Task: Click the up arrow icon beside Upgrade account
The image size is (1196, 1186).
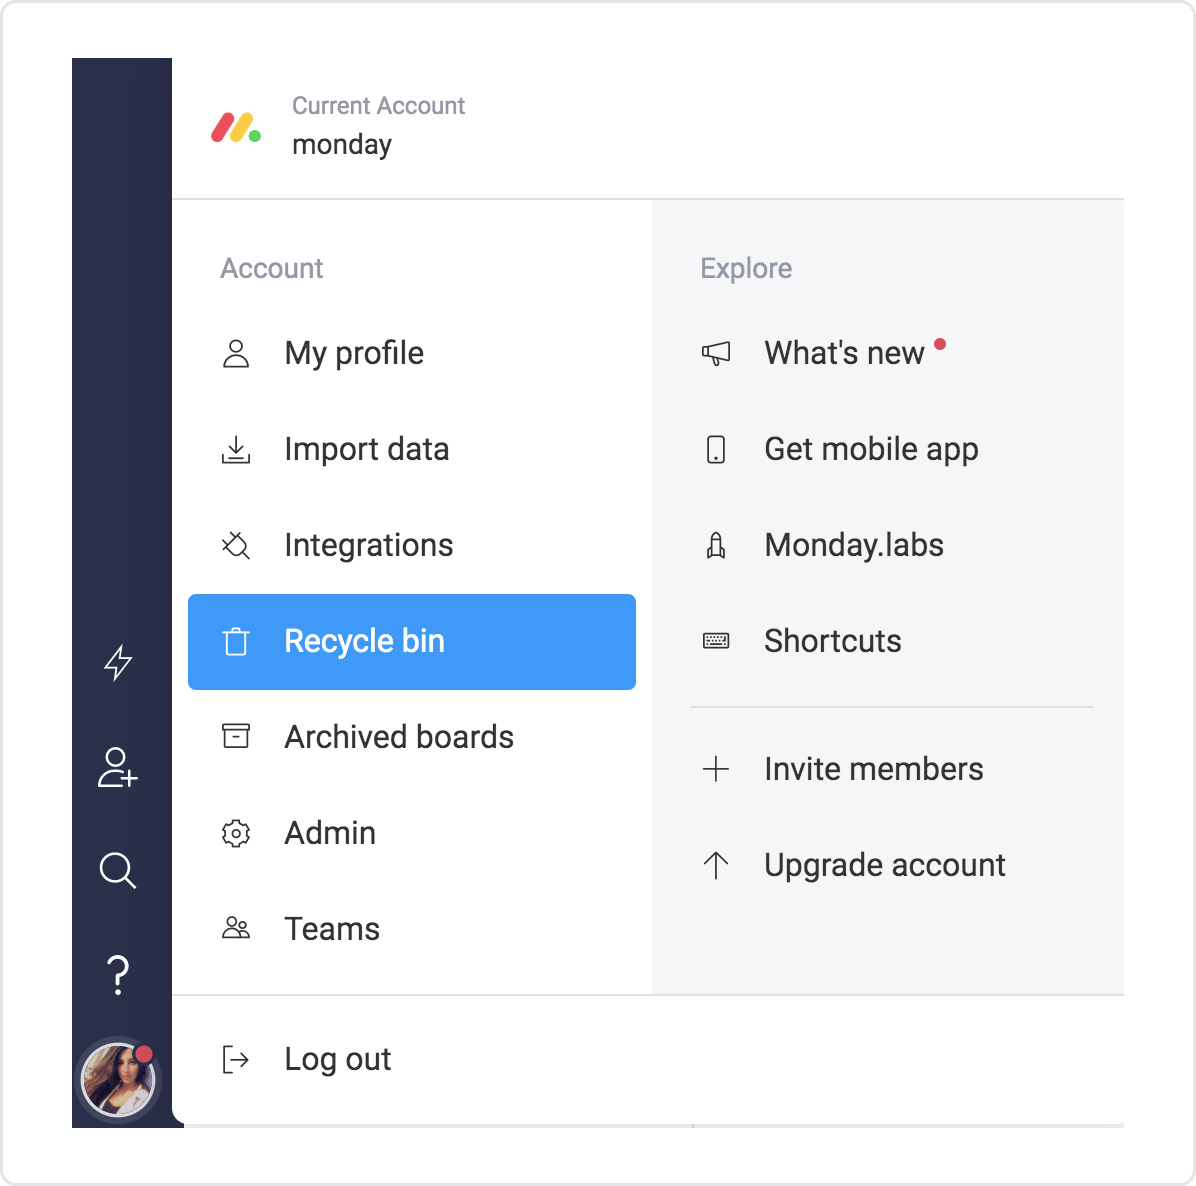Action: pyautogui.click(x=716, y=865)
